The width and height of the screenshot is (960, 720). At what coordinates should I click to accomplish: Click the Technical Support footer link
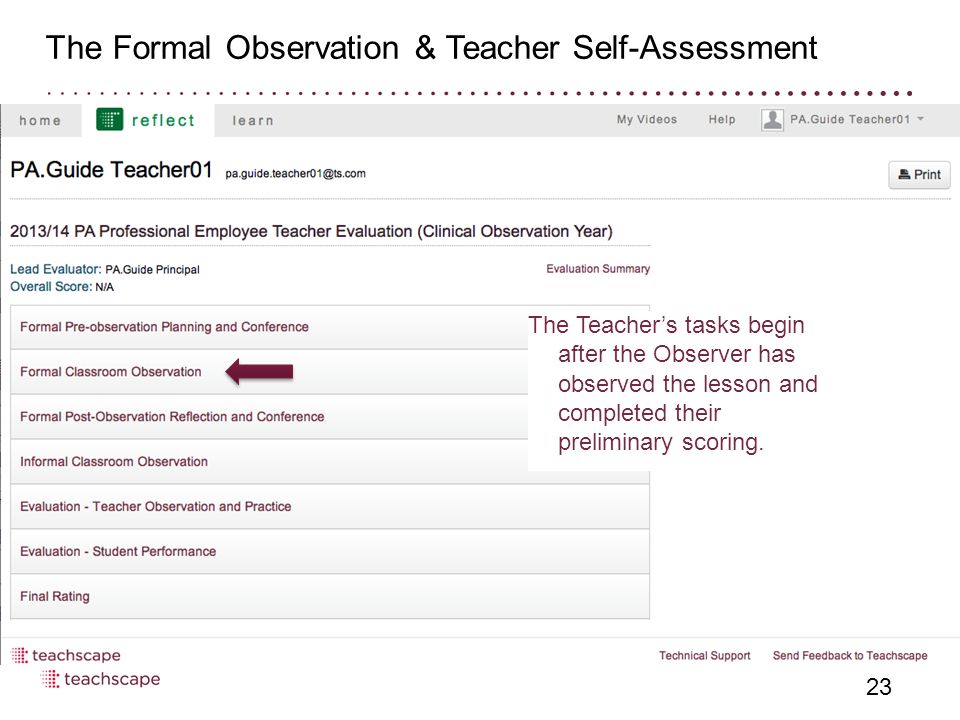tap(705, 656)
